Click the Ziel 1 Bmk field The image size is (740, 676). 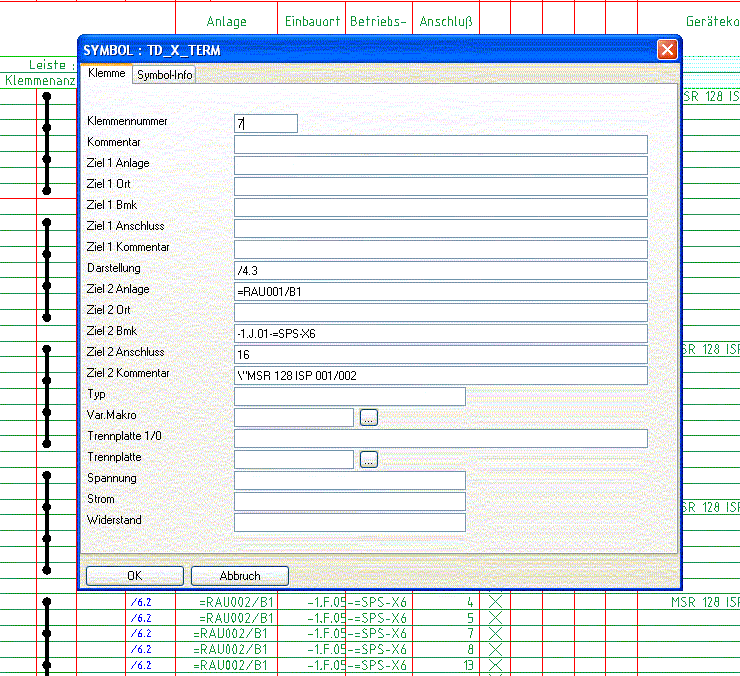point(441,208)
